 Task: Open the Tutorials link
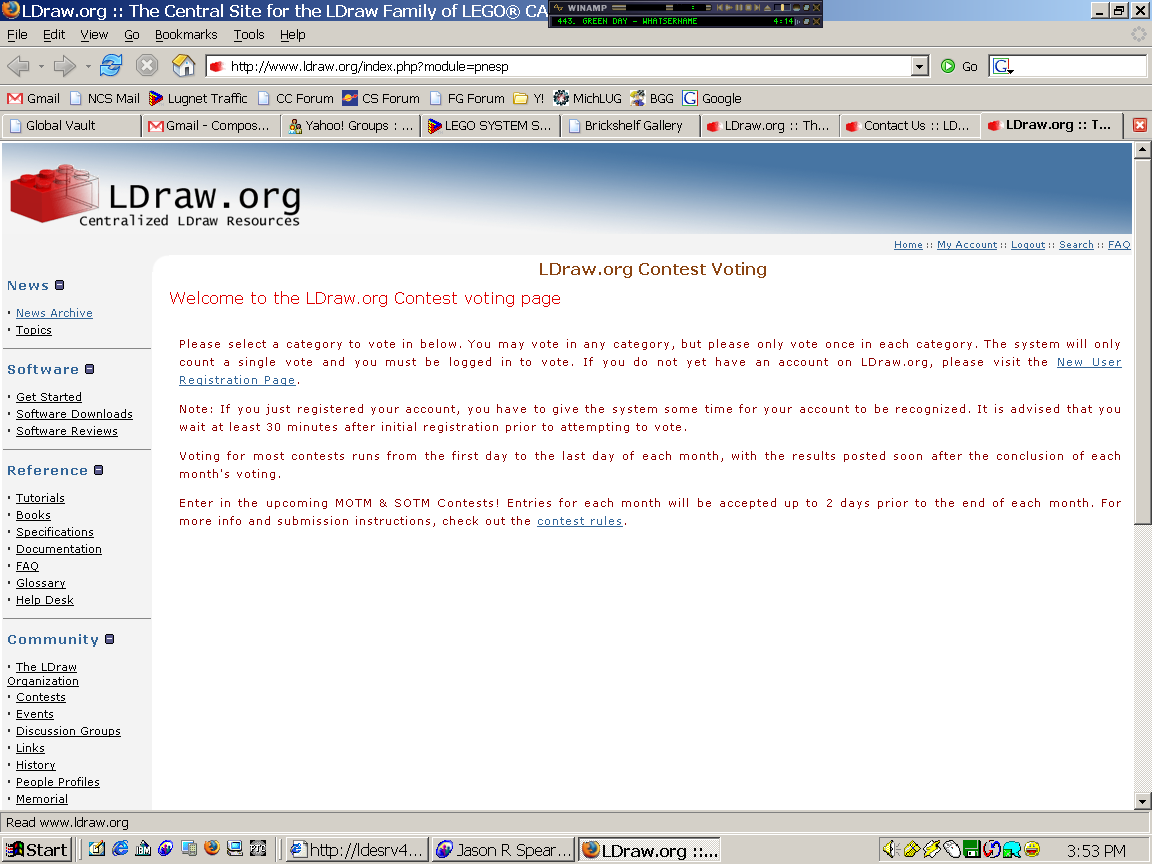click(40, 498)
